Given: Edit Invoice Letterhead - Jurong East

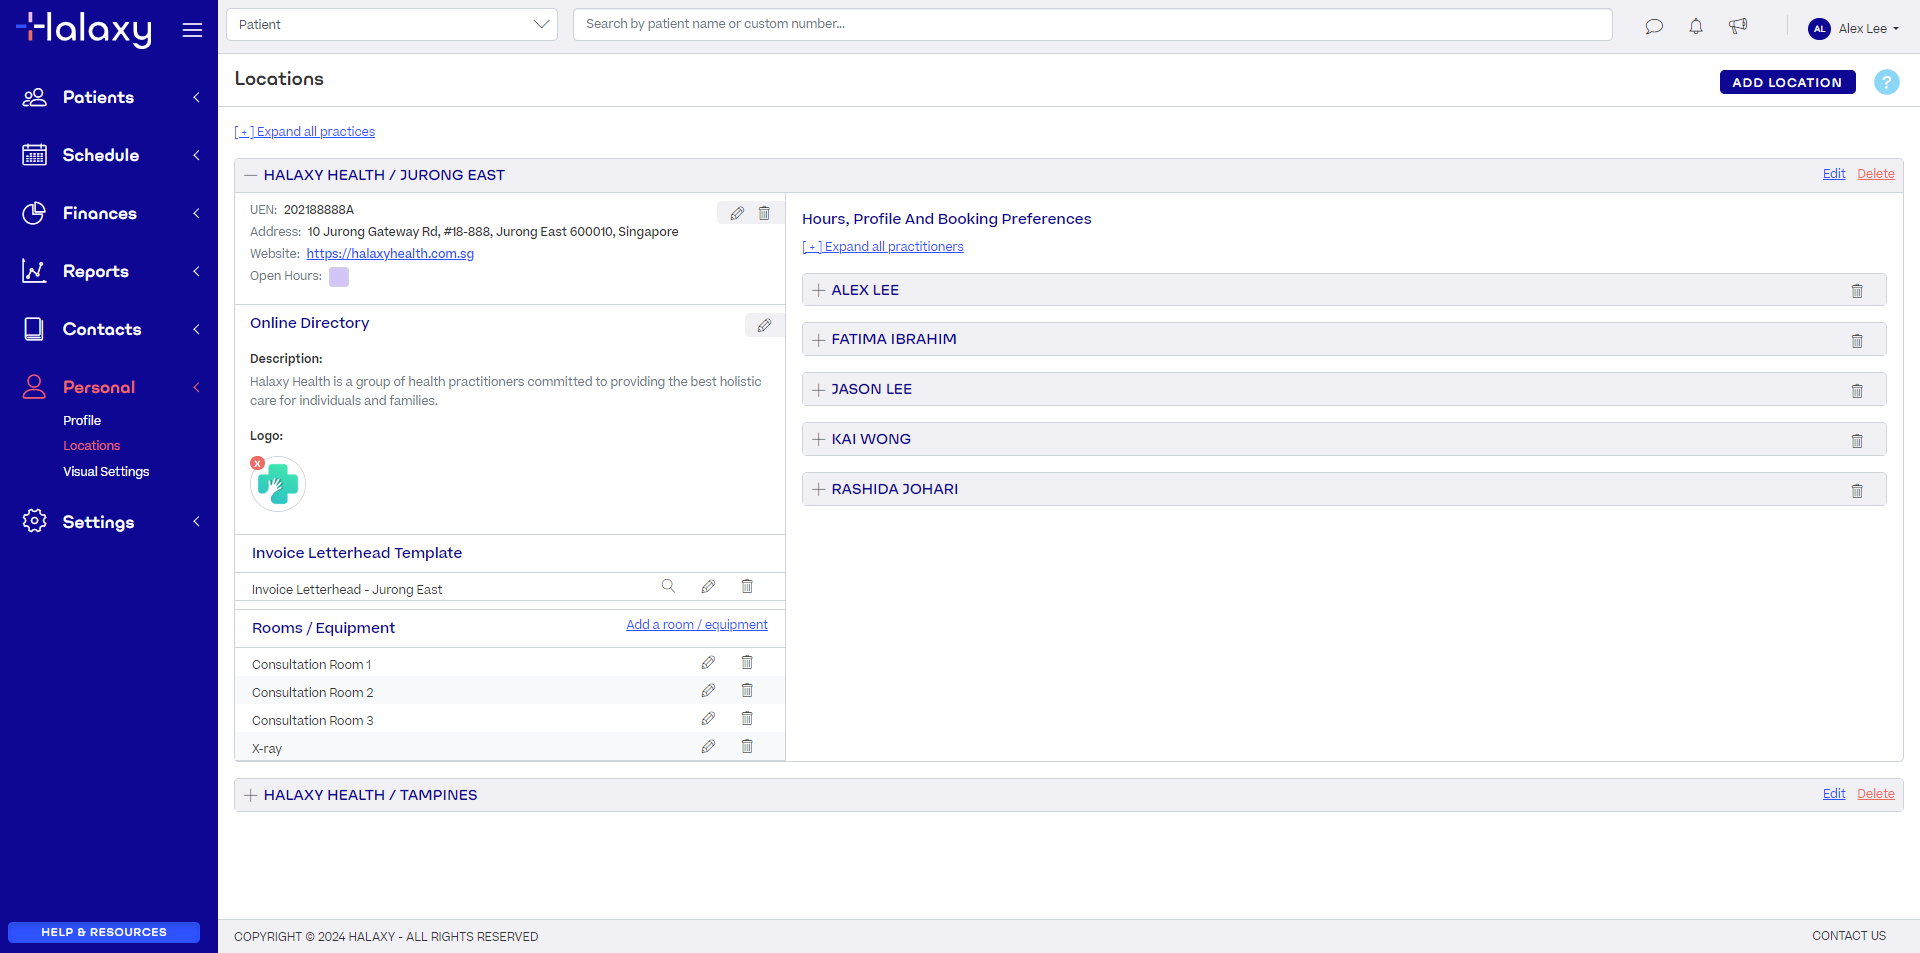Looking at the screenshot, I should [x=708, y=586].
